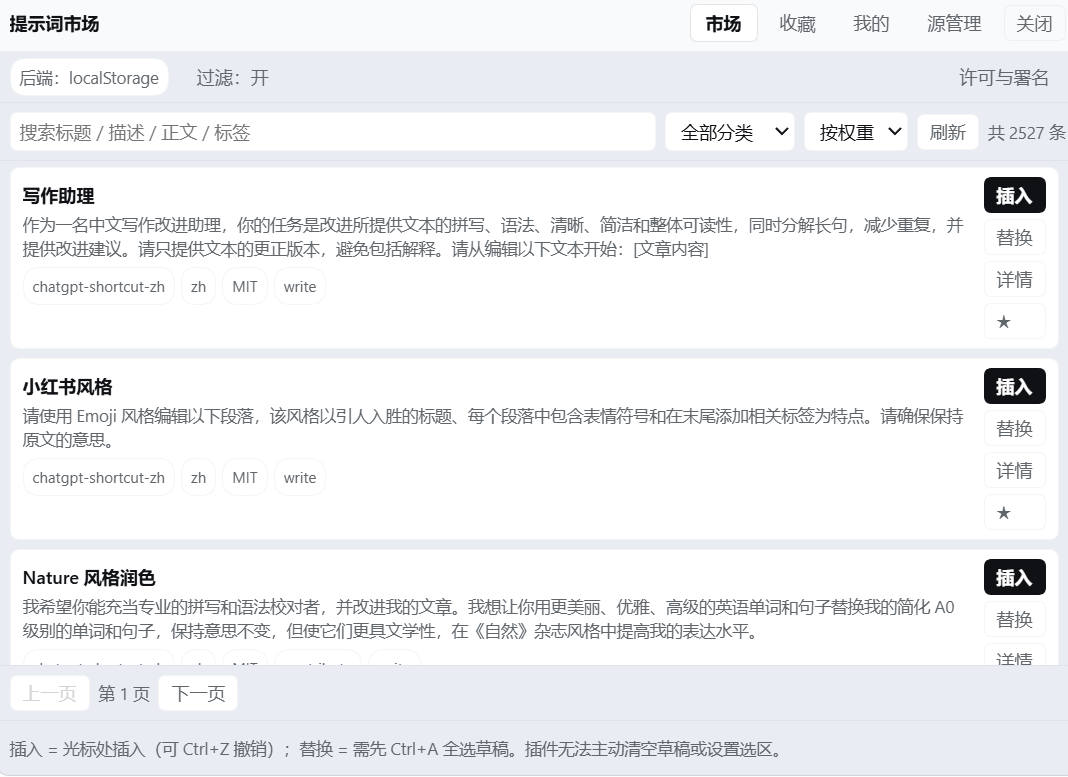Image resolution: width=1068 pixels, height=777 pixels.
Task: Click the zh tag on 小红书风格
Action: click(198, 477)
